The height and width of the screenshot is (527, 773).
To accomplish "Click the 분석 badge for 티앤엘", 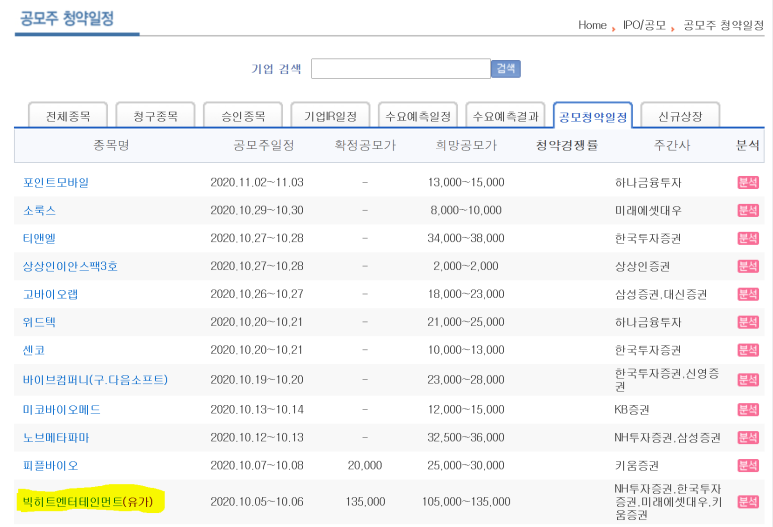I will pos(748,238).
